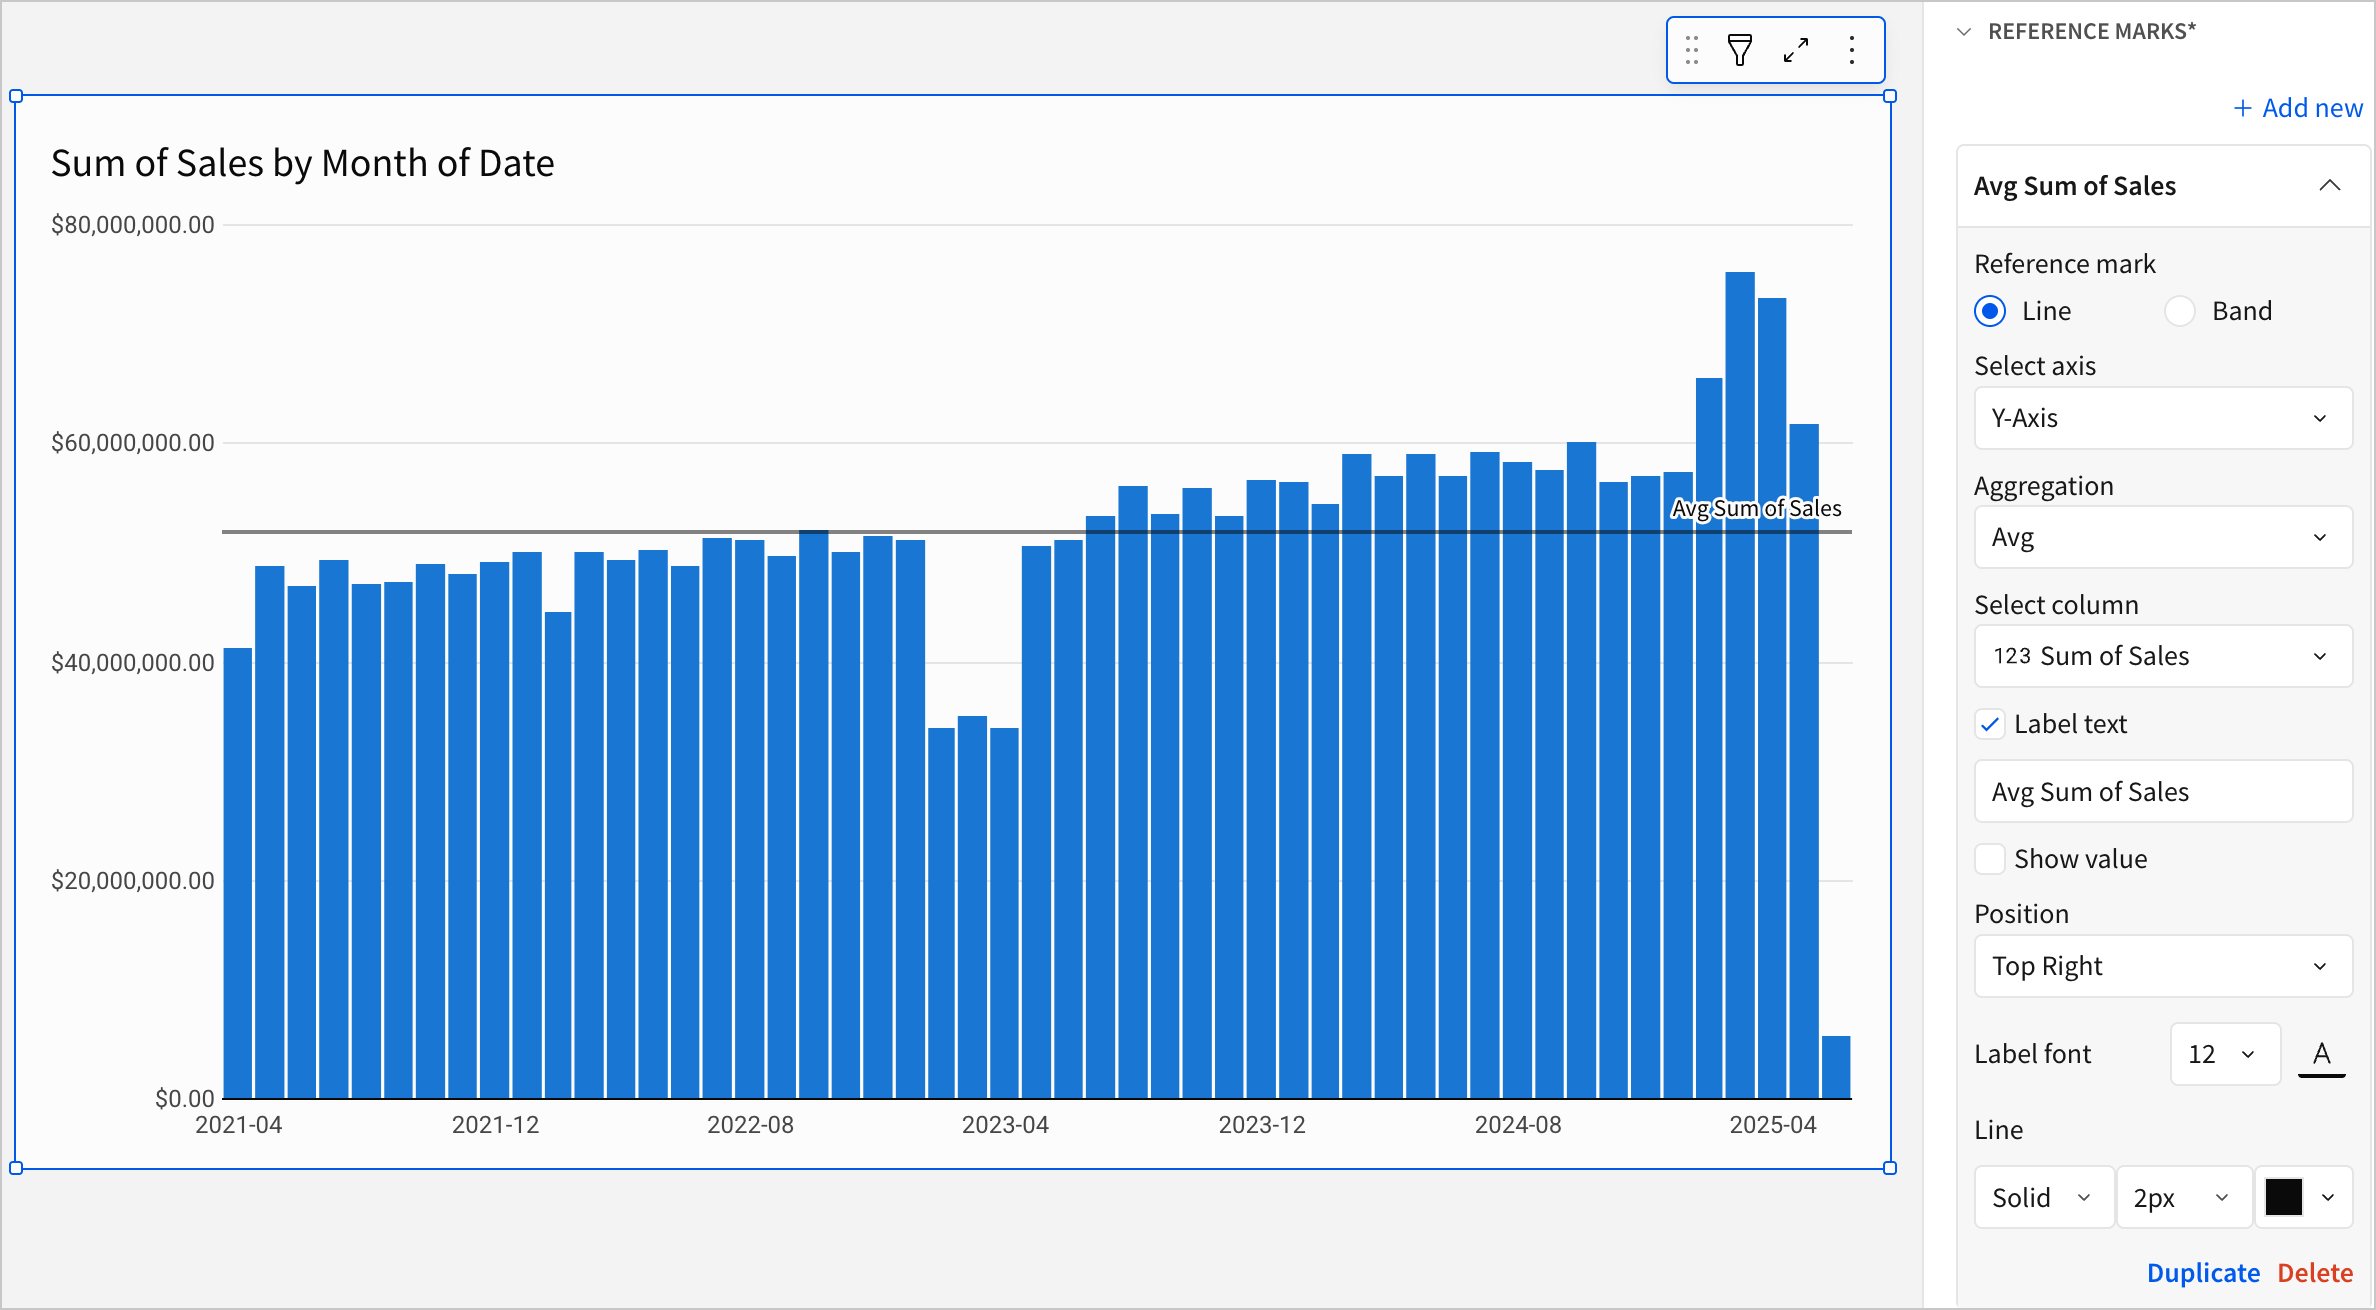2376x1310 pixels.
Task: Open the Avg aggregation dropdown
Action: (2162, 538)
